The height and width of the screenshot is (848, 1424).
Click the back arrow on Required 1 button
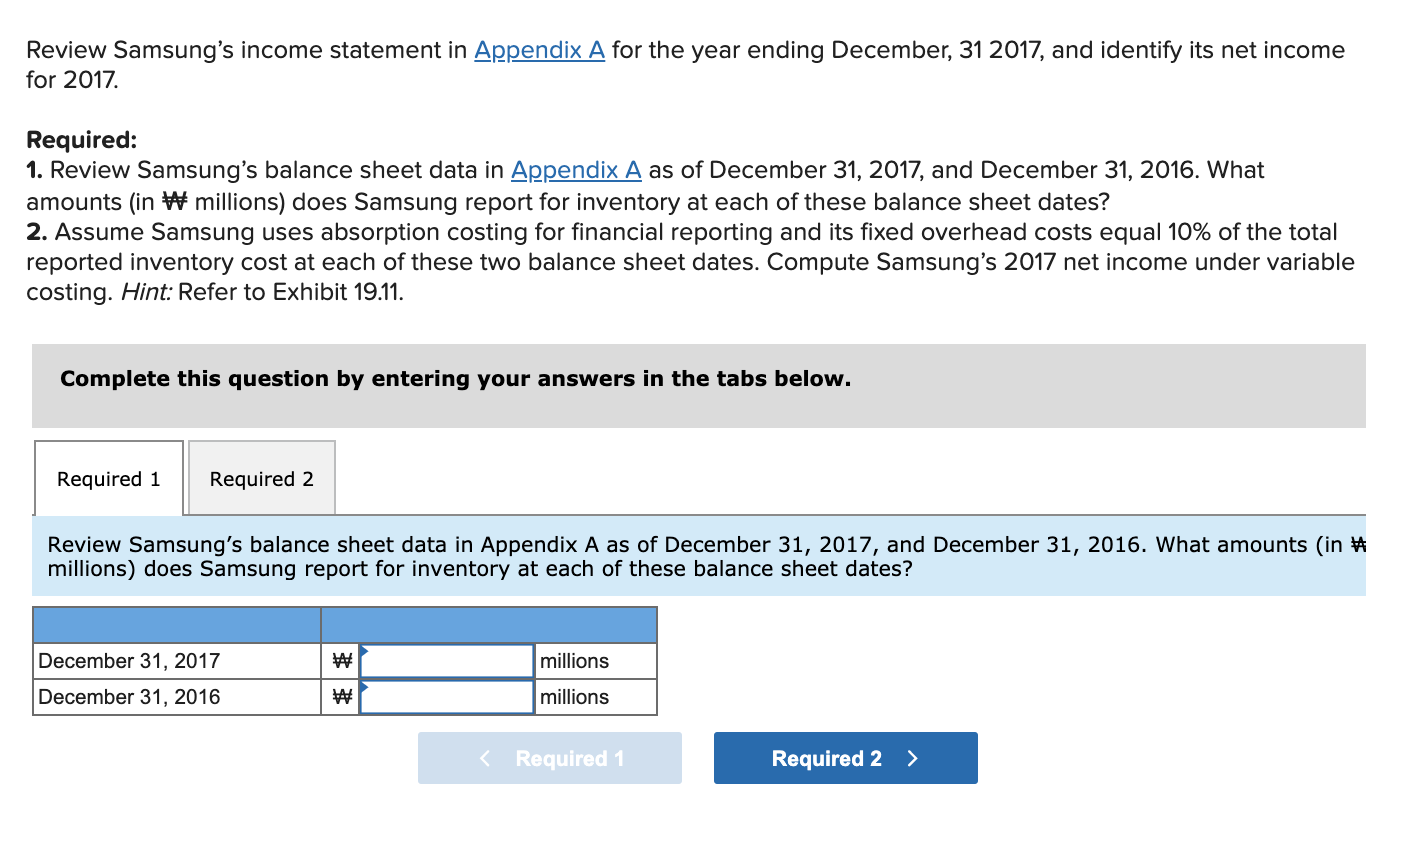coord(485,758)
